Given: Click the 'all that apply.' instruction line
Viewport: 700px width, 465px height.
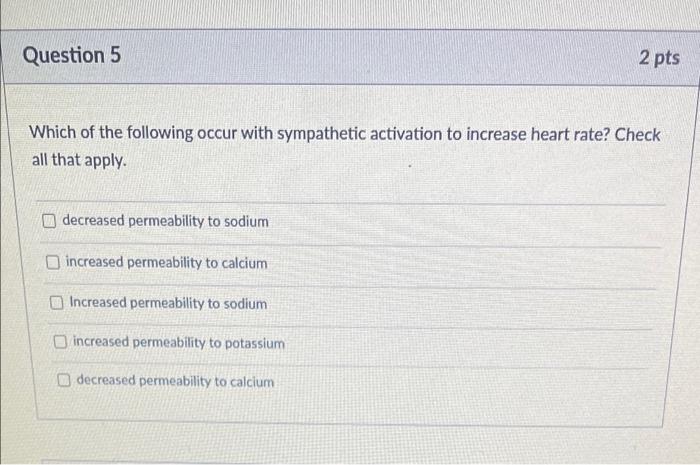Looking at the screenshot, I should point(79,160).
